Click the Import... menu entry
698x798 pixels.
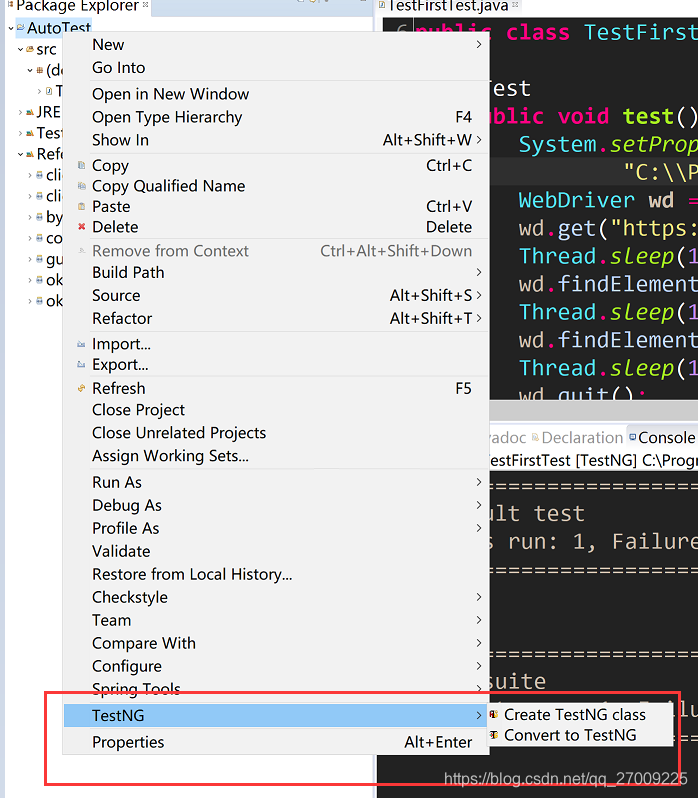tap(276, 344)
